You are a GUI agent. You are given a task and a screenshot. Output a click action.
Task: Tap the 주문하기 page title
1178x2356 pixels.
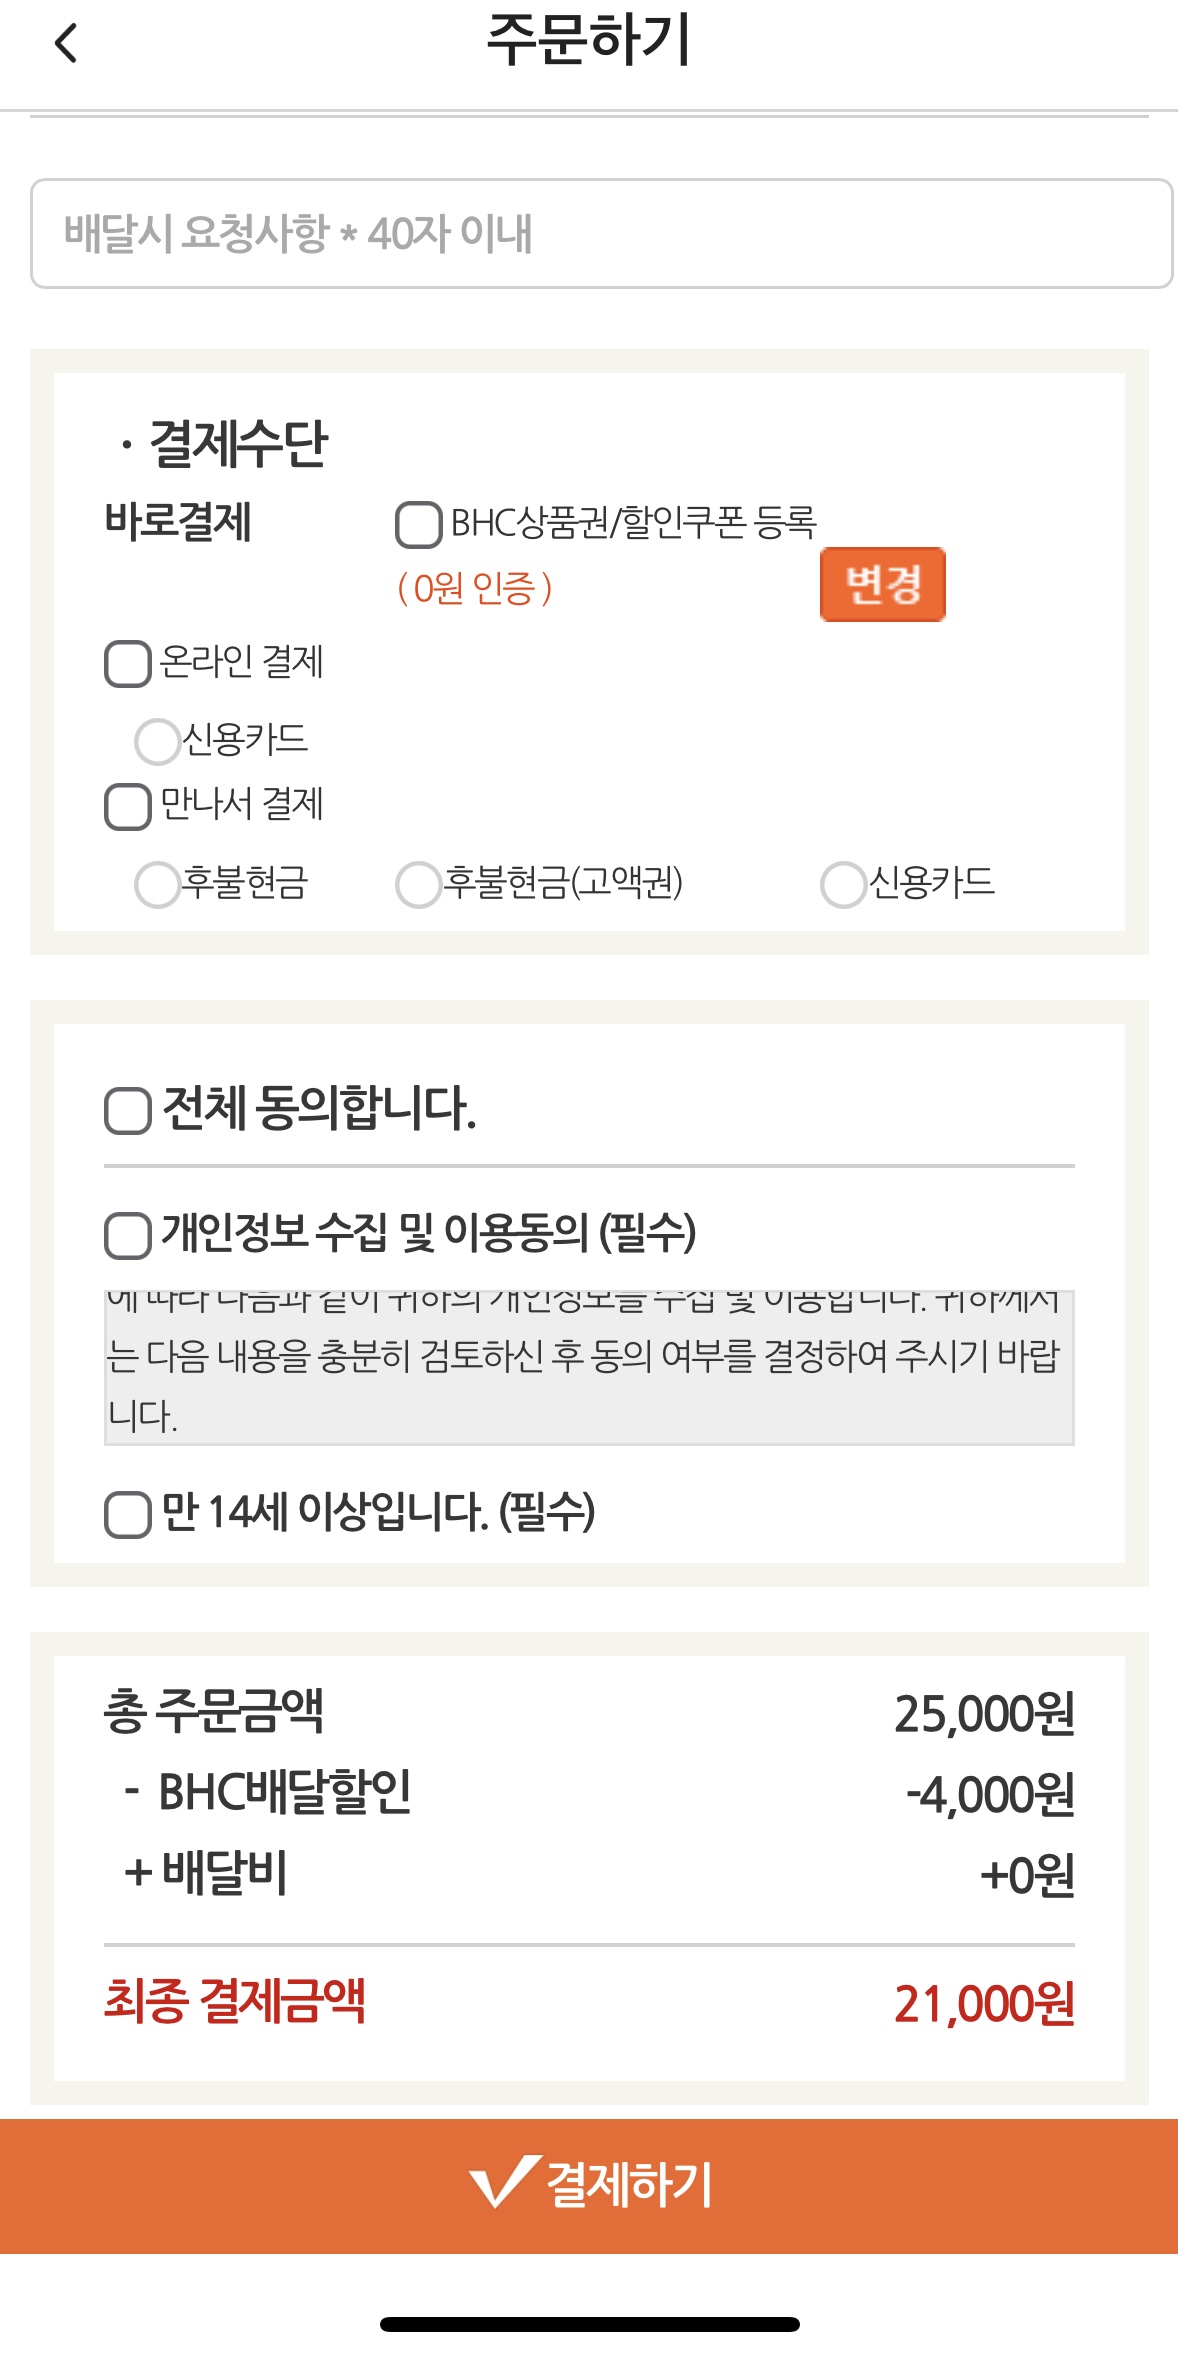pyautogui.click(x=589, y=41)
